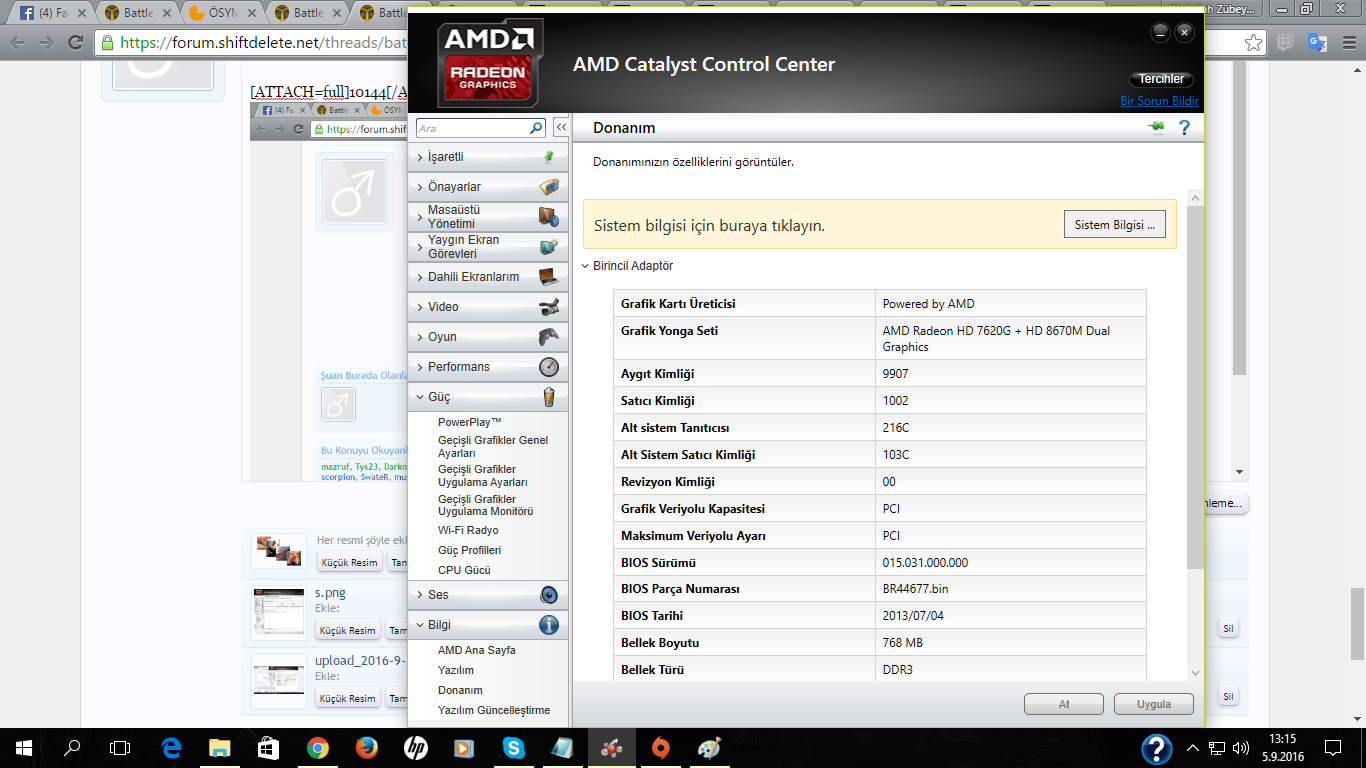This screenshot has height=768, width=1366.
Task: Open Microsoft Edge from the taskbar
Action: pos(171,748)
